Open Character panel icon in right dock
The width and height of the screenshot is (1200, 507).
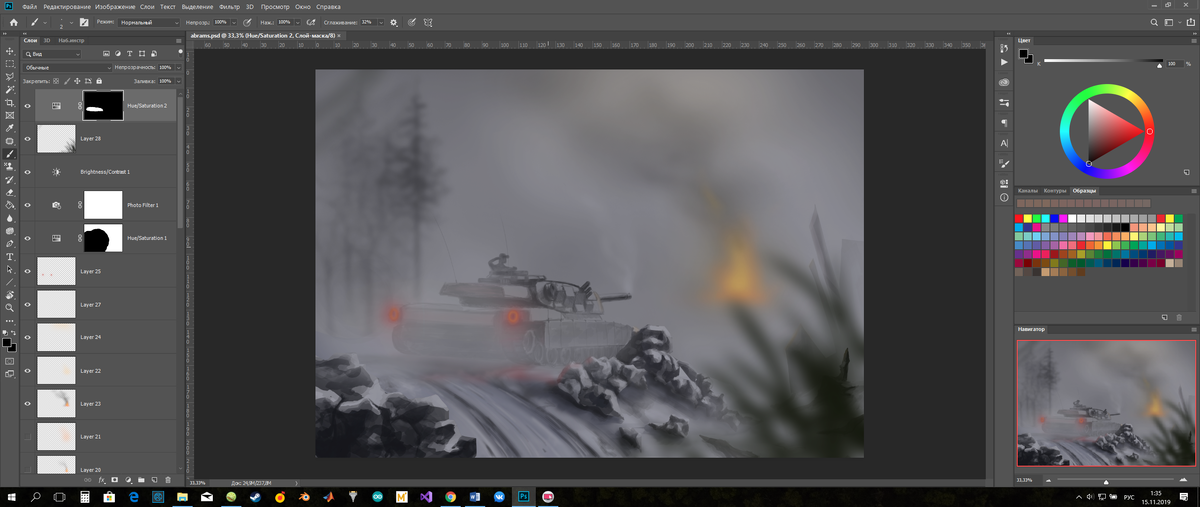(1004, 143)
